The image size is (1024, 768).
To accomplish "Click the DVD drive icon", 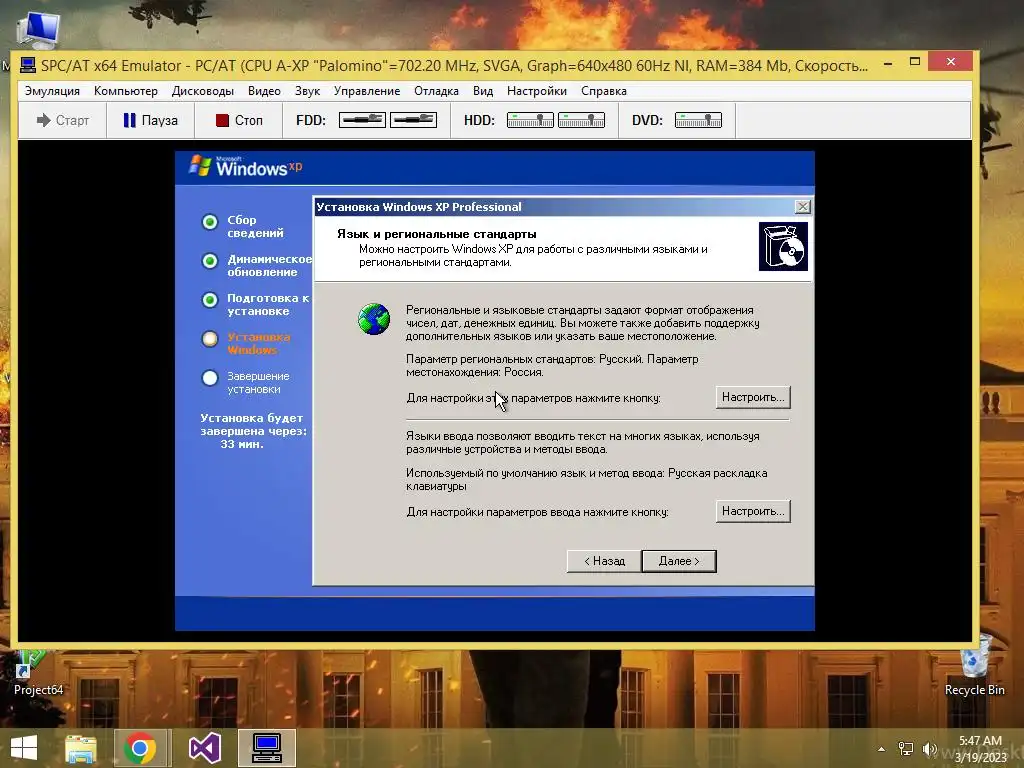I will (x=698, y=120).
